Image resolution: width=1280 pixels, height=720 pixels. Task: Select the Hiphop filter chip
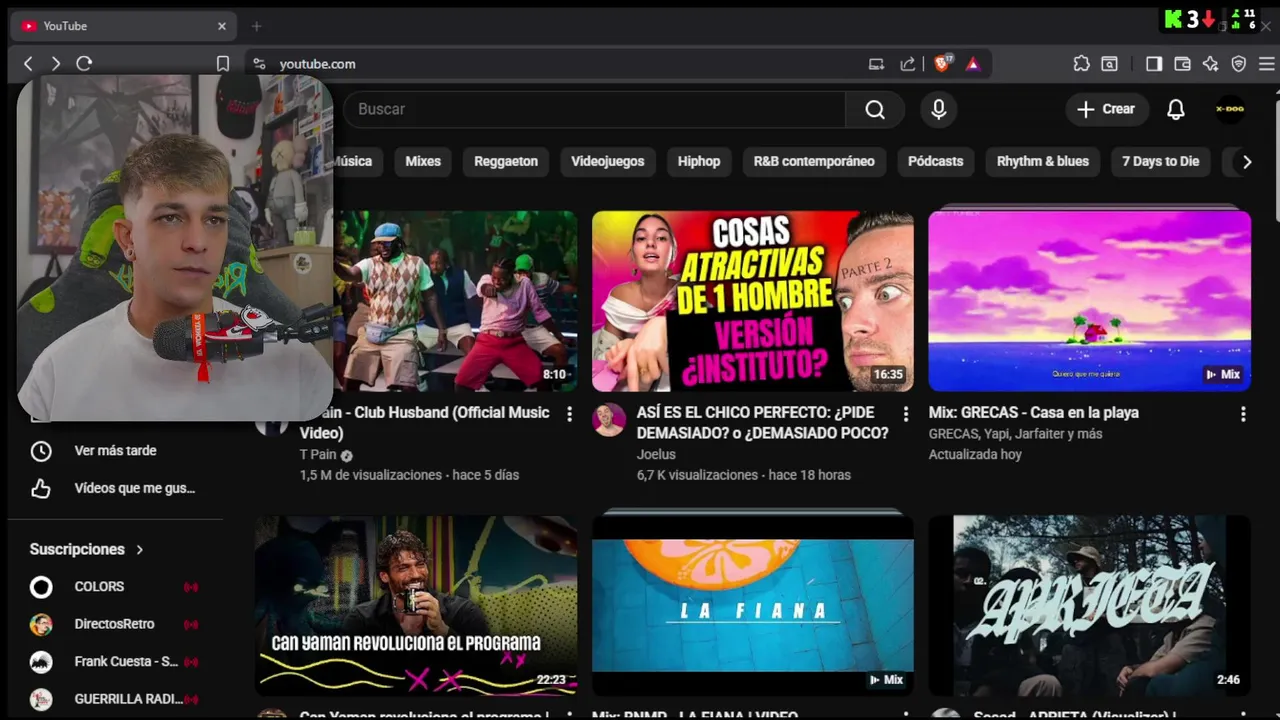point(699,161)
